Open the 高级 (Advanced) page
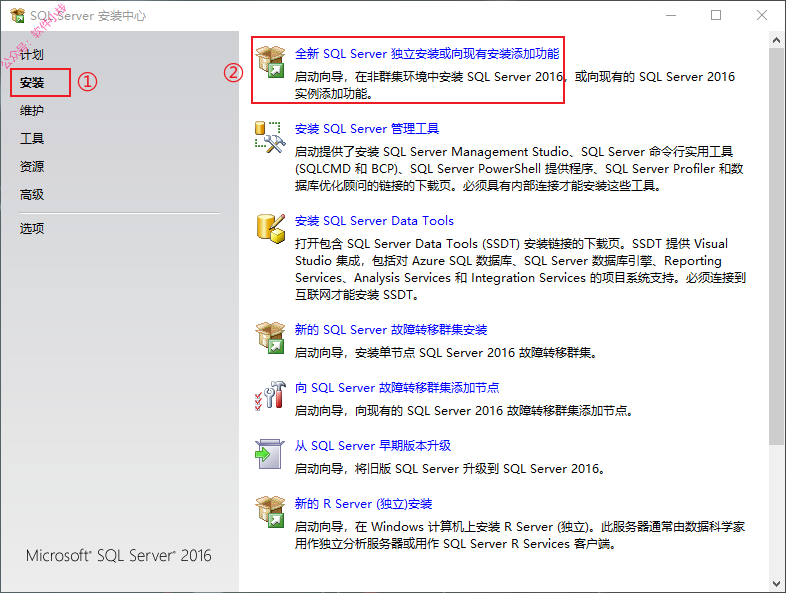786x593 pixels. coord(32,194)
